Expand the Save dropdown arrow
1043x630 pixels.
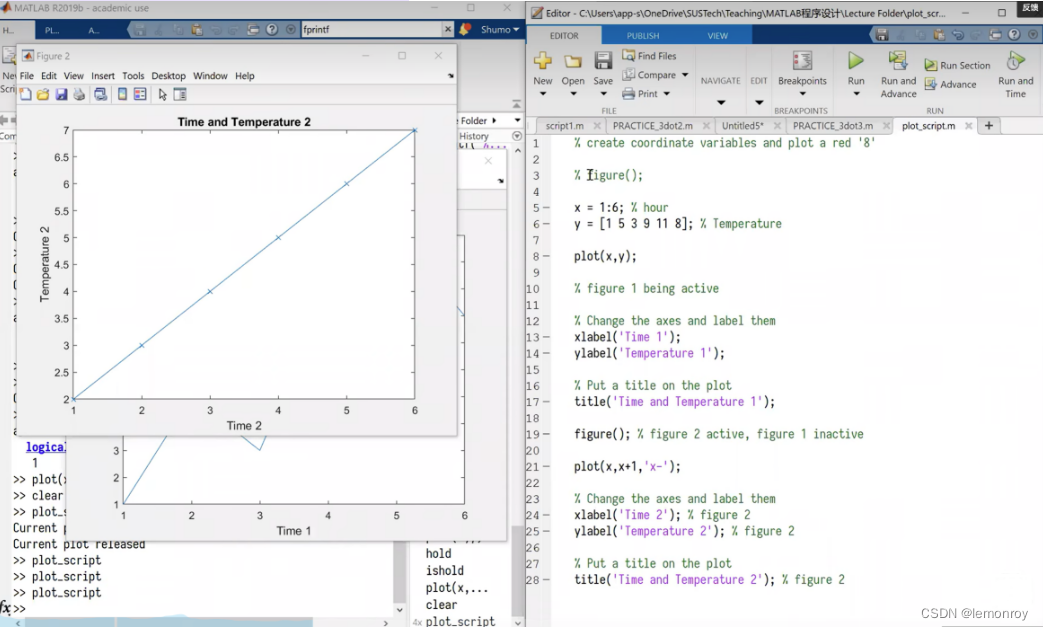(603, 94)
